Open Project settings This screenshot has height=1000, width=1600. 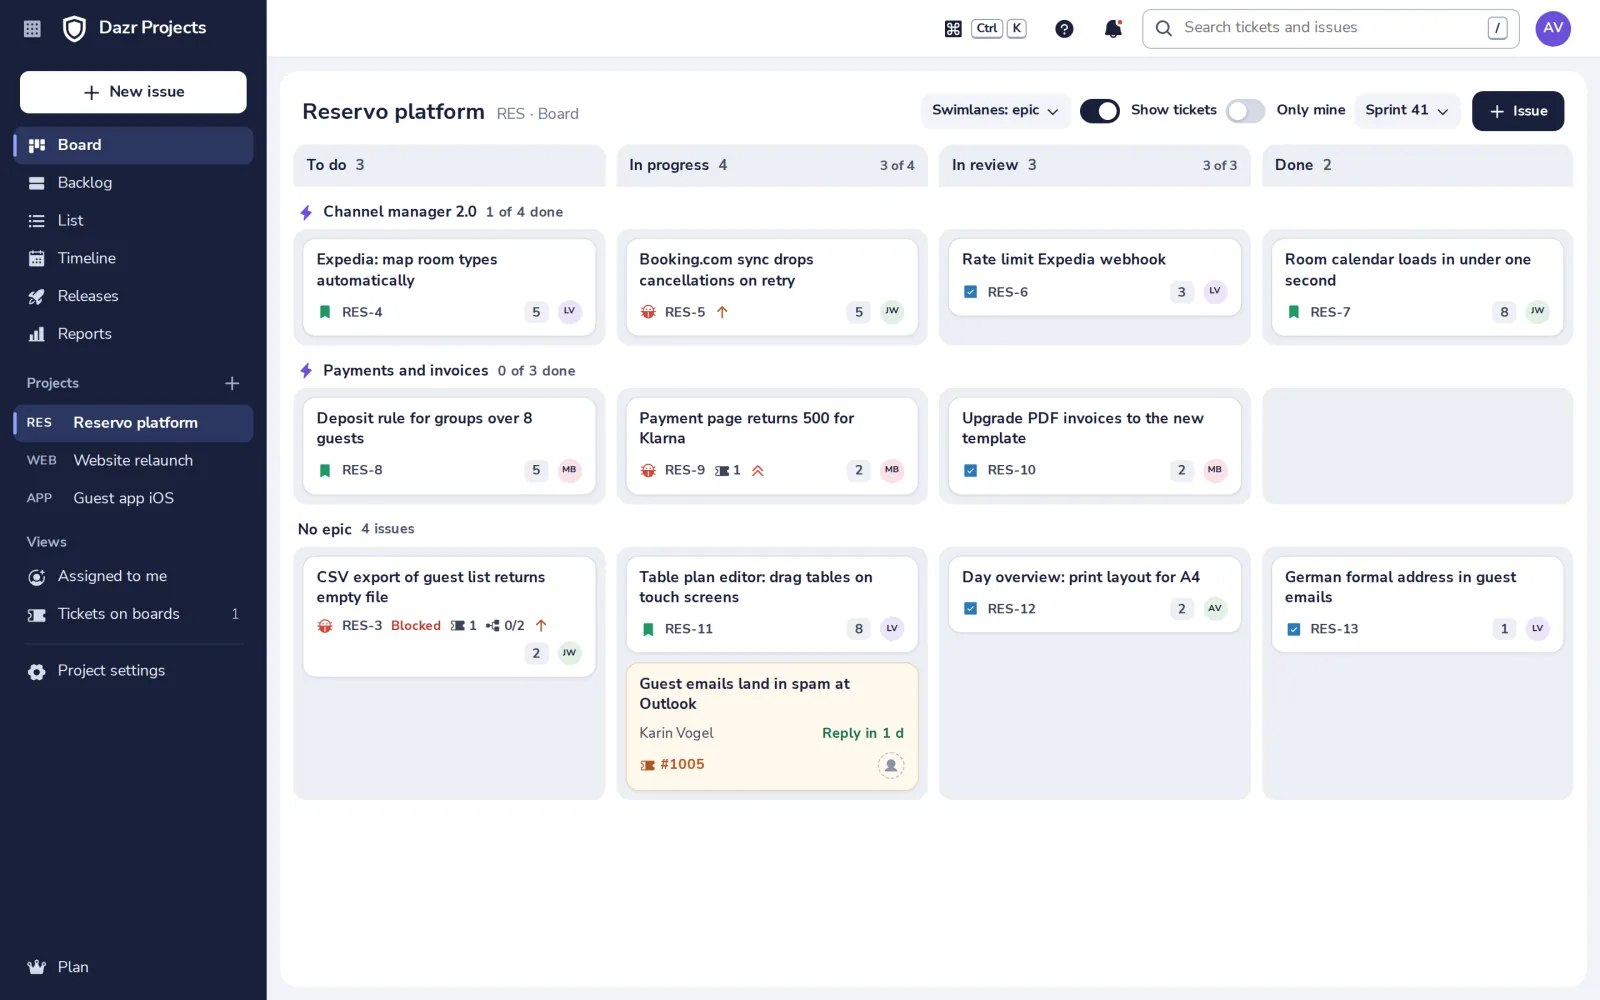click(133, 671)
